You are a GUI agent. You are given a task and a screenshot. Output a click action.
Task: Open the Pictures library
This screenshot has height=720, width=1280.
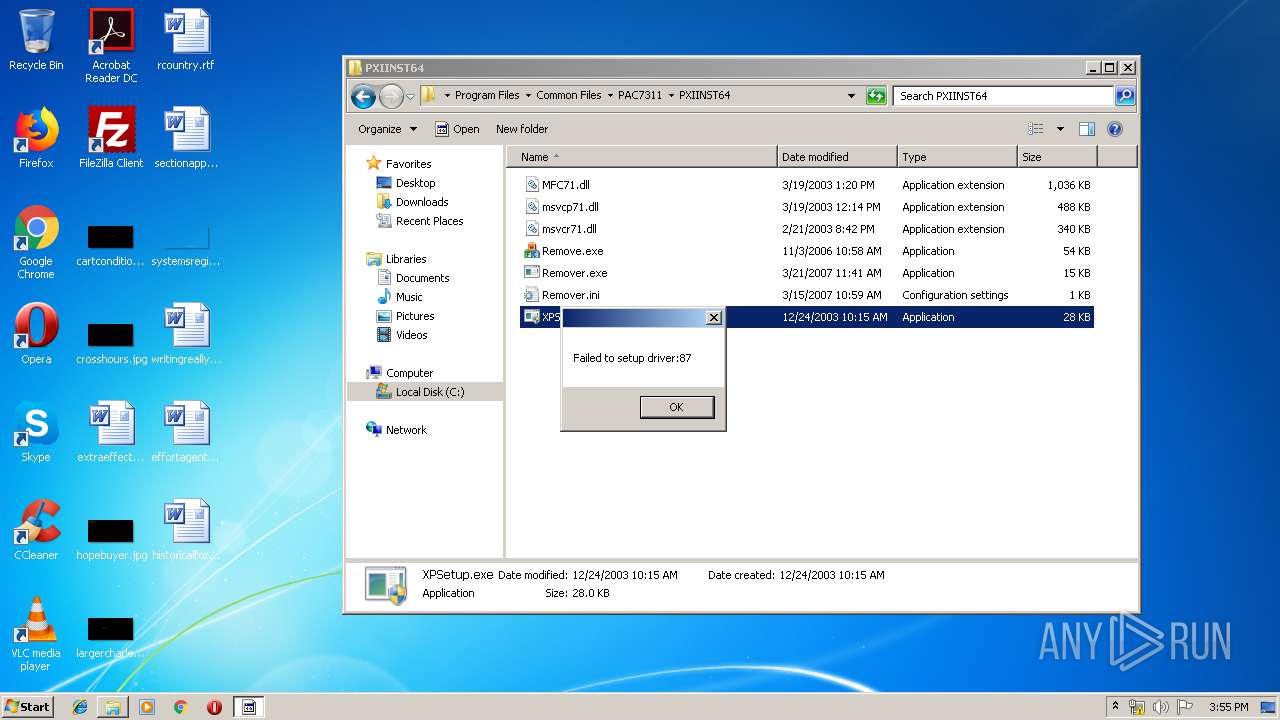click(415, 316)
